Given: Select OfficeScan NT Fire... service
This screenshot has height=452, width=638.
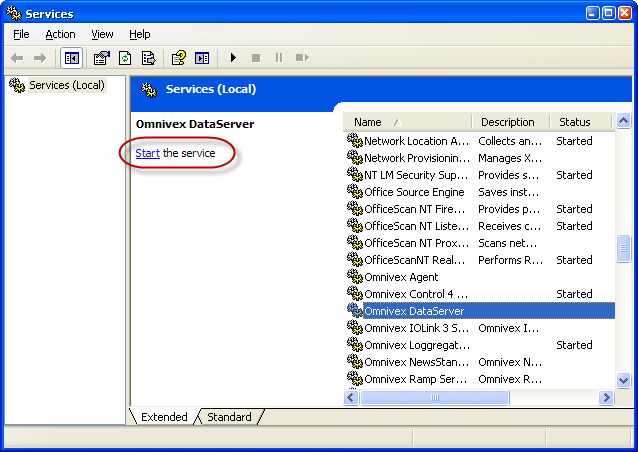Looking at the screenshot, I should [414, 209].
